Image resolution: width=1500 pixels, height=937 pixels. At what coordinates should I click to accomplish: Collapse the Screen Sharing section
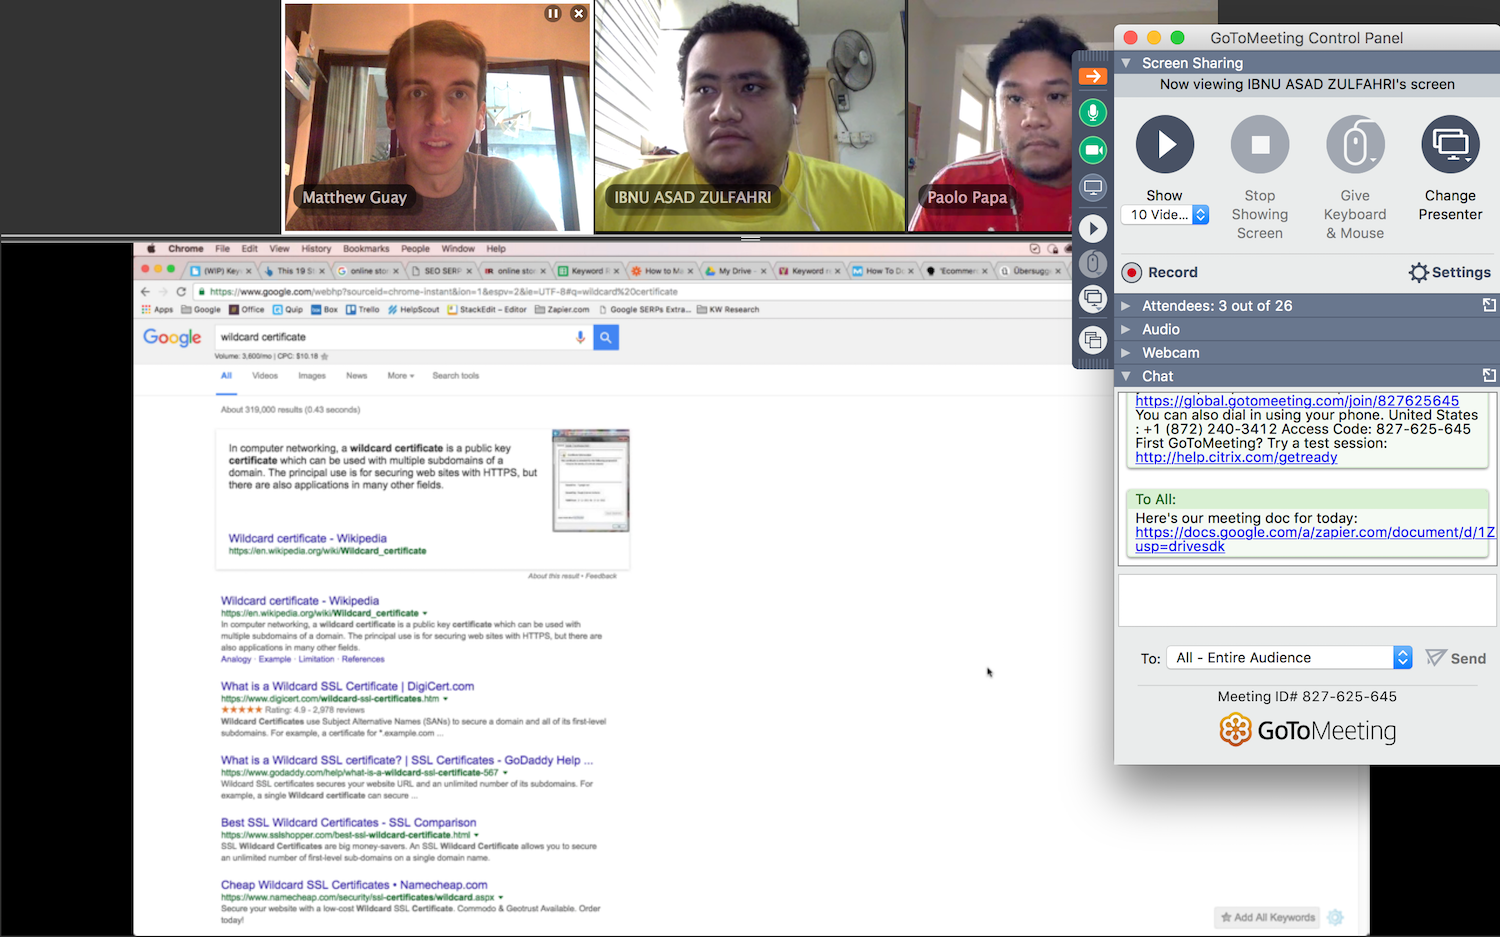tap(1126, 62)
